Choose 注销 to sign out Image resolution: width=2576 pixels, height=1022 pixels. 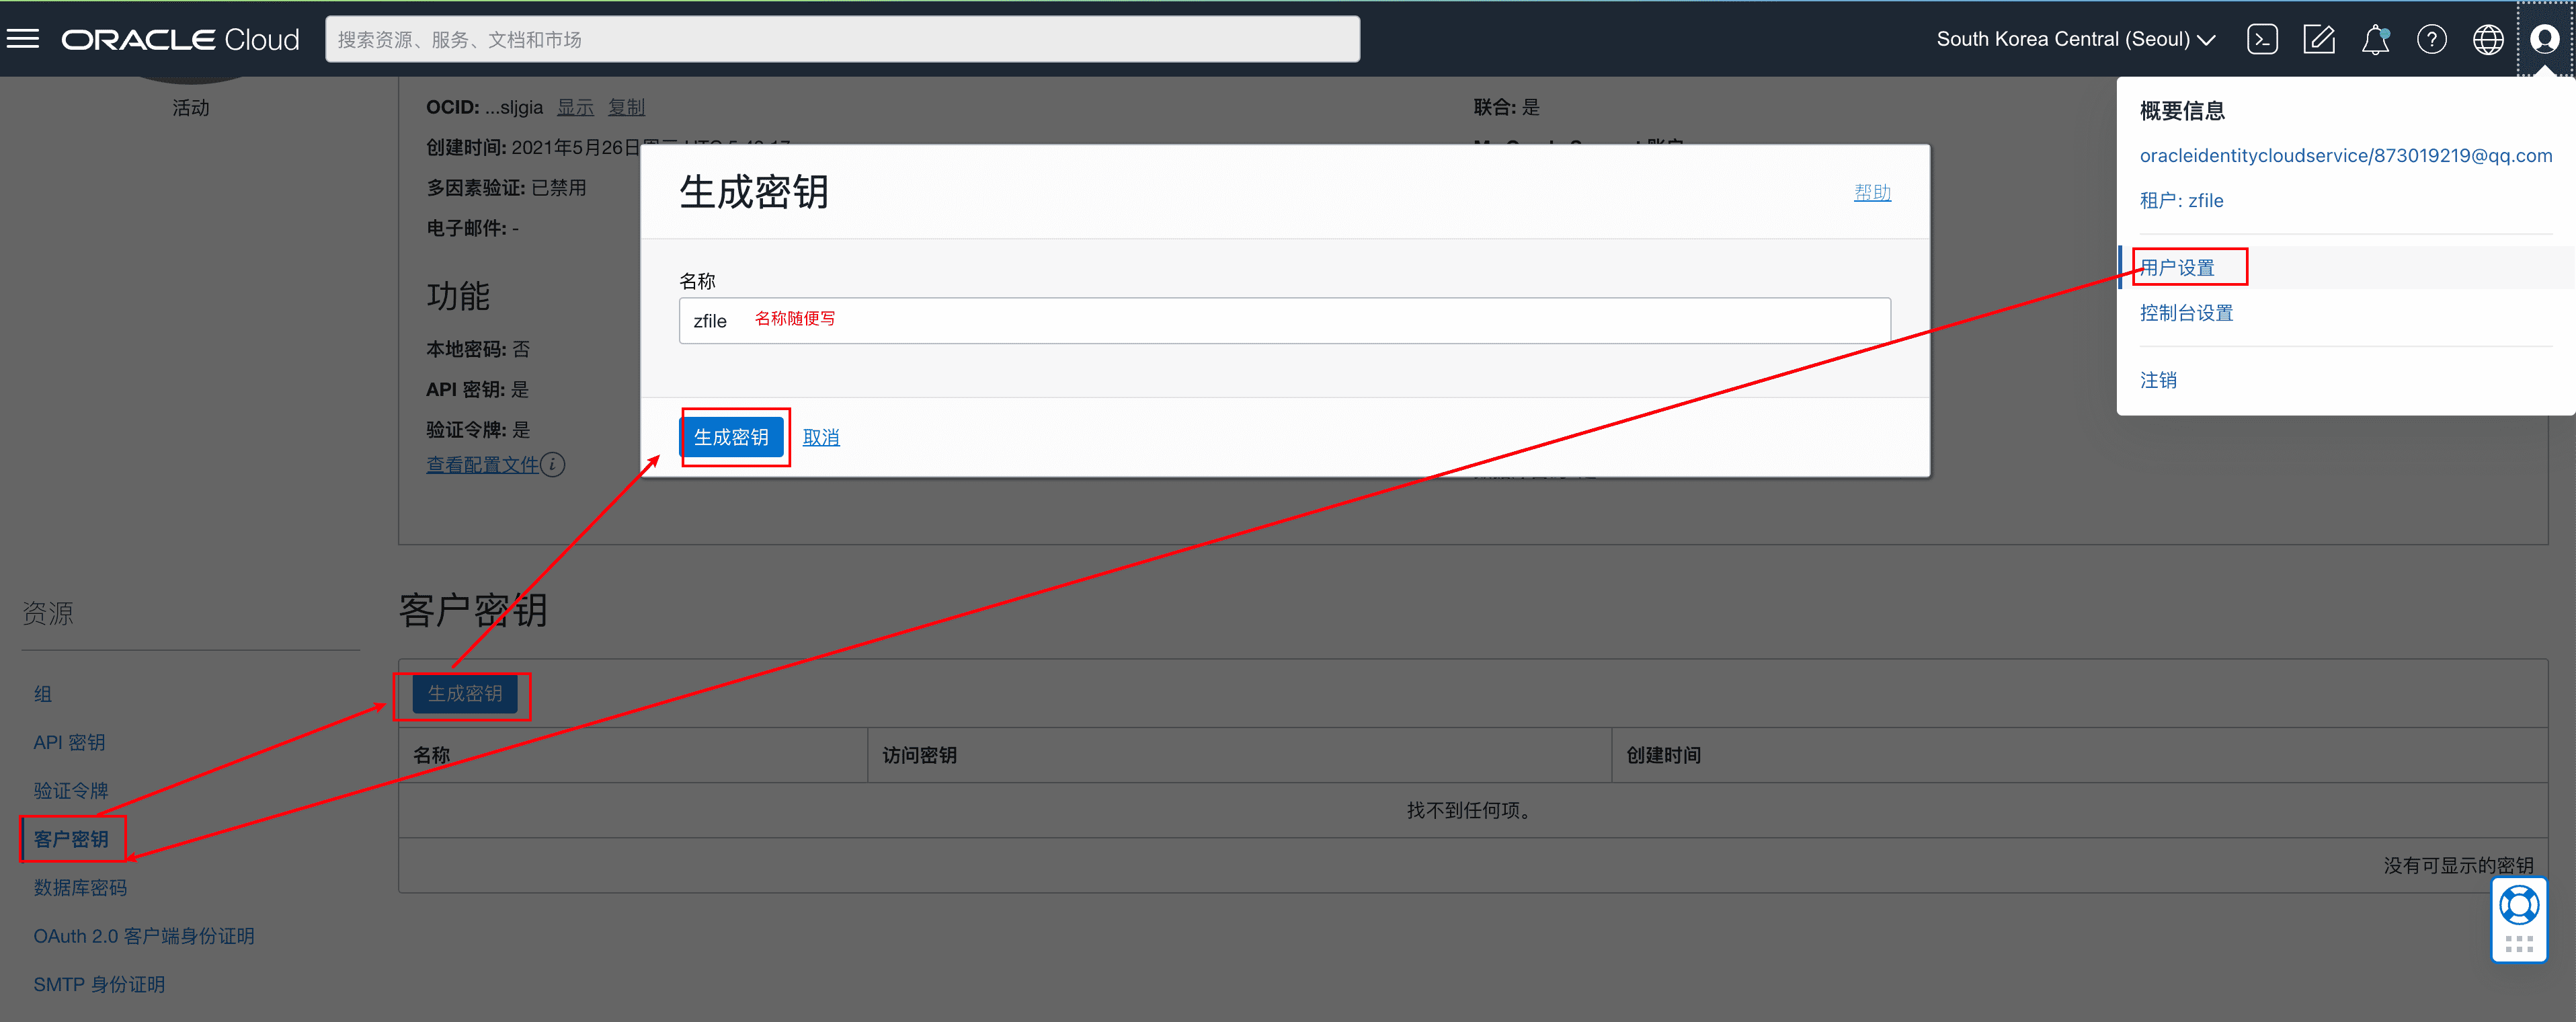tap(2158, 380)
